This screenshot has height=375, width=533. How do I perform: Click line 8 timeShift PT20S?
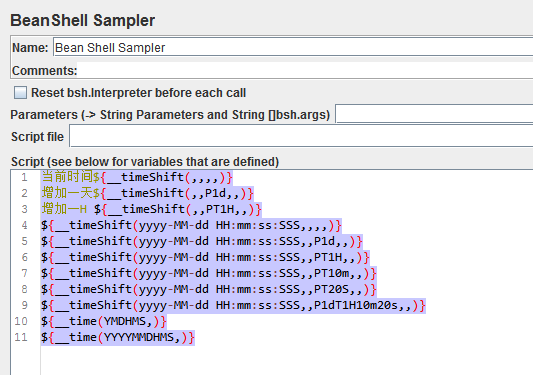[208, 289]
